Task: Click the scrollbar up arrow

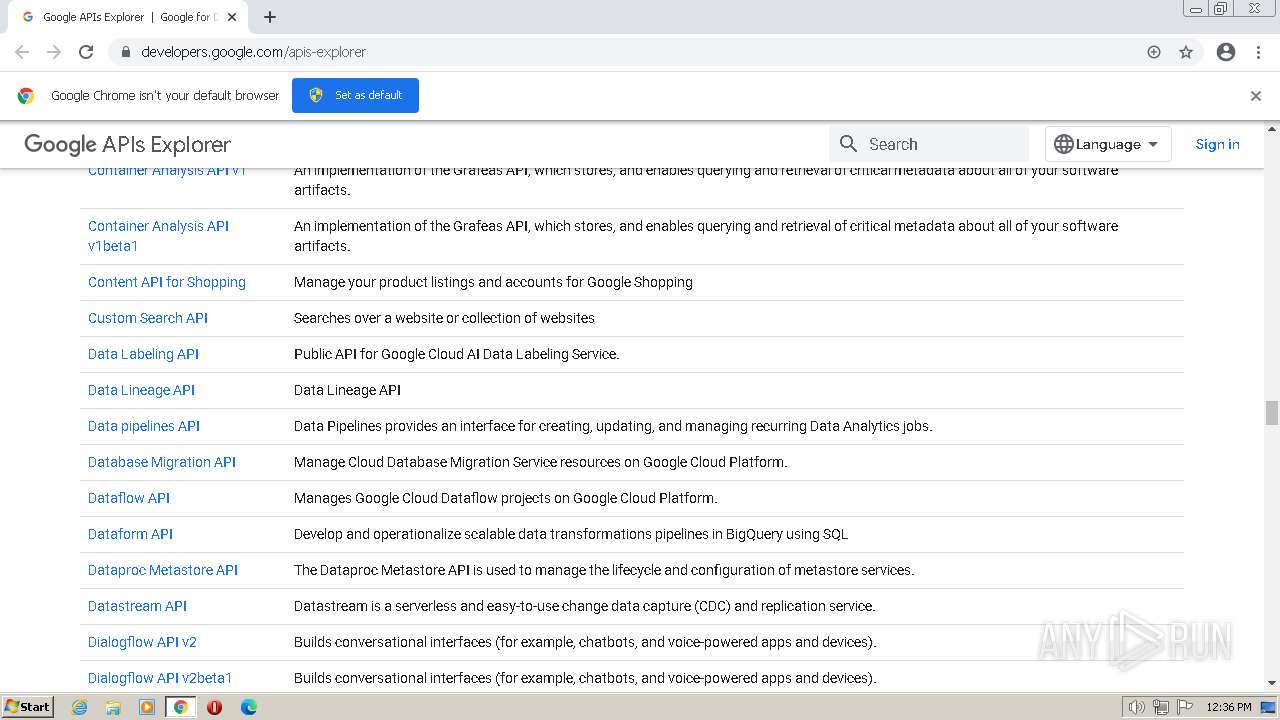Action: point(1272,129)
